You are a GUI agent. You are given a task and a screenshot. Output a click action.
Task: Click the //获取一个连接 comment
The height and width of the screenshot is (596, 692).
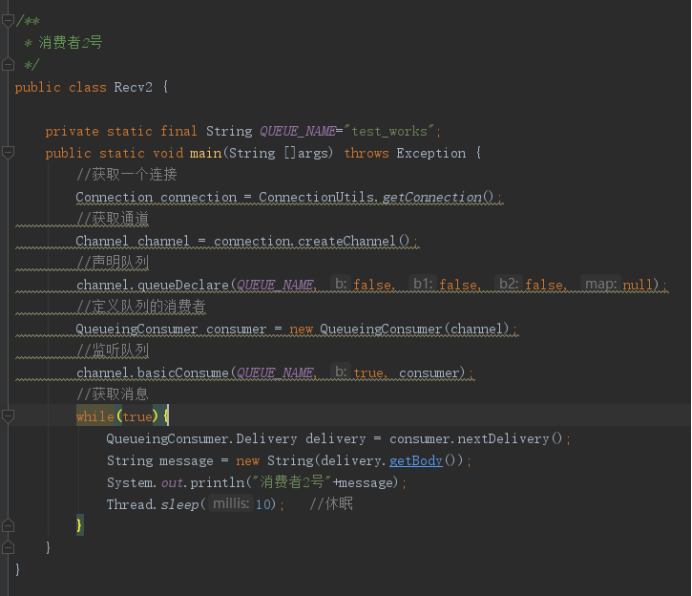click(x=127, y=174)
